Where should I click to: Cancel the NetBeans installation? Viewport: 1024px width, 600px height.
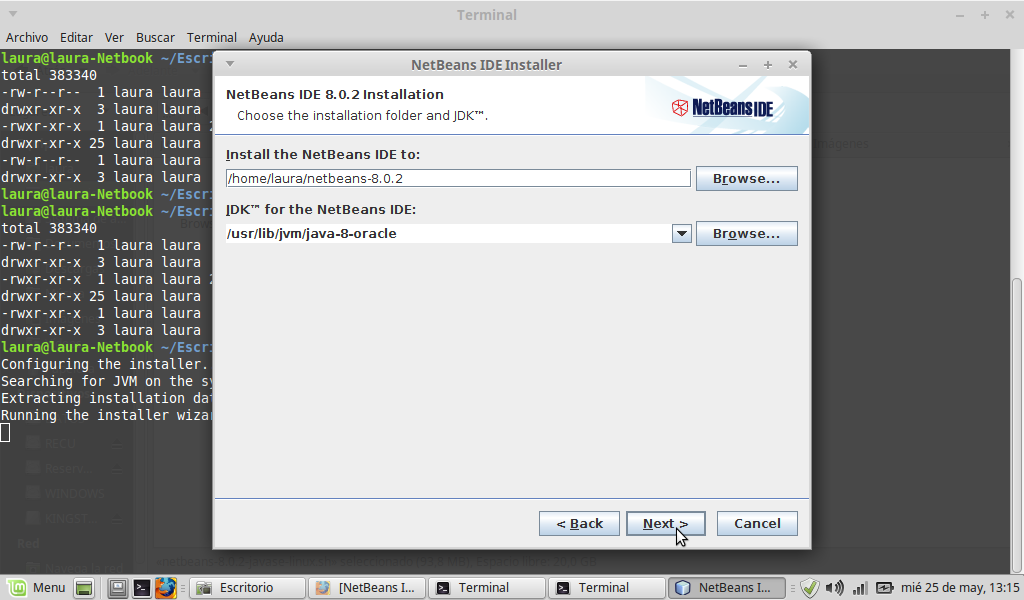pos(757,523)
